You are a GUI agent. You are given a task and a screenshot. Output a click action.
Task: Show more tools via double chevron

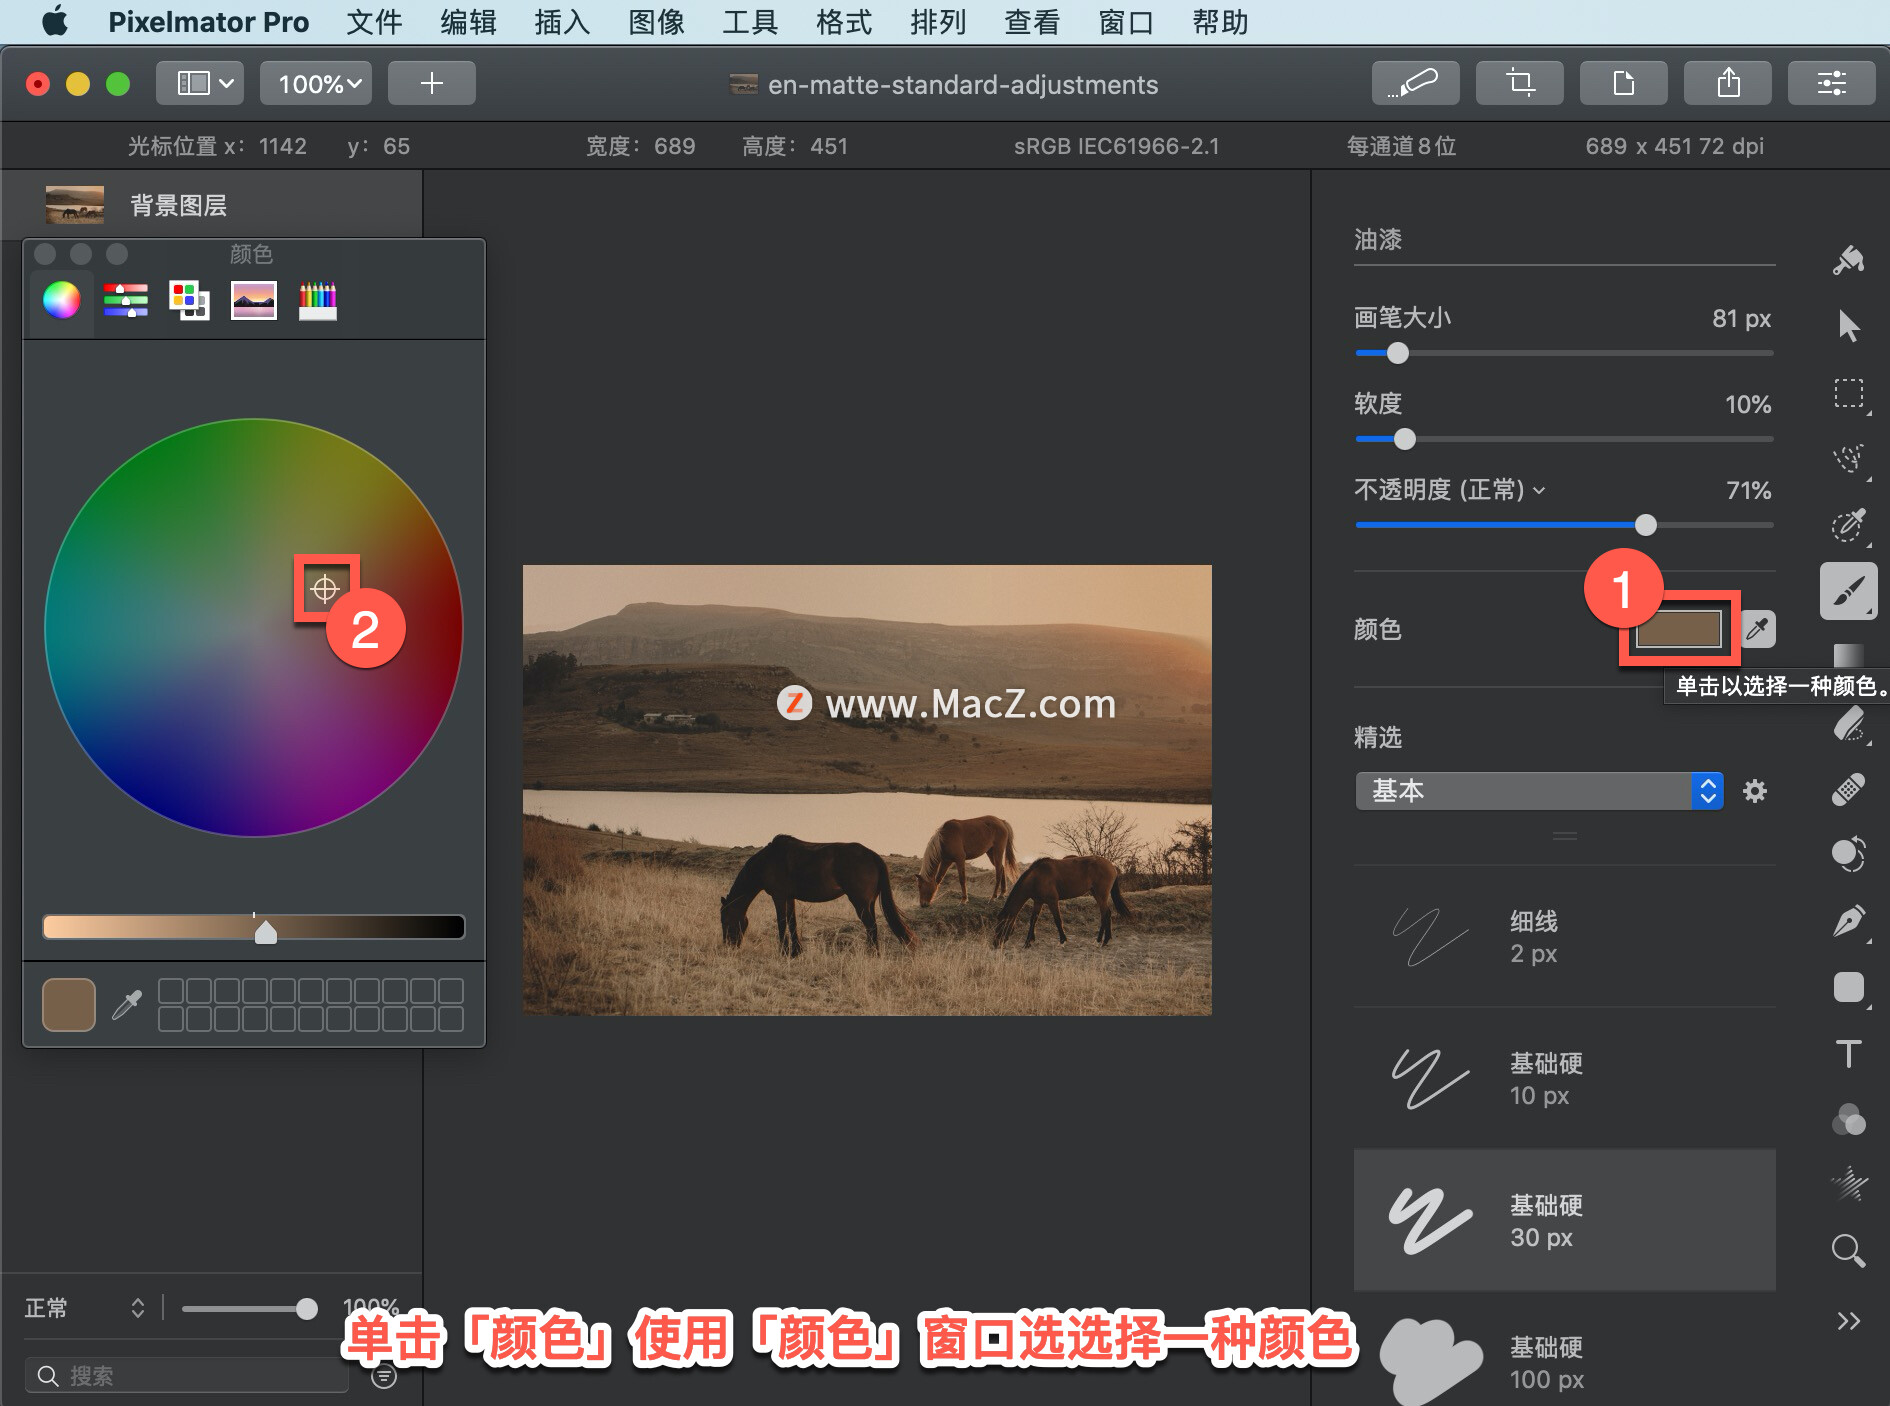(1848, 1321)
